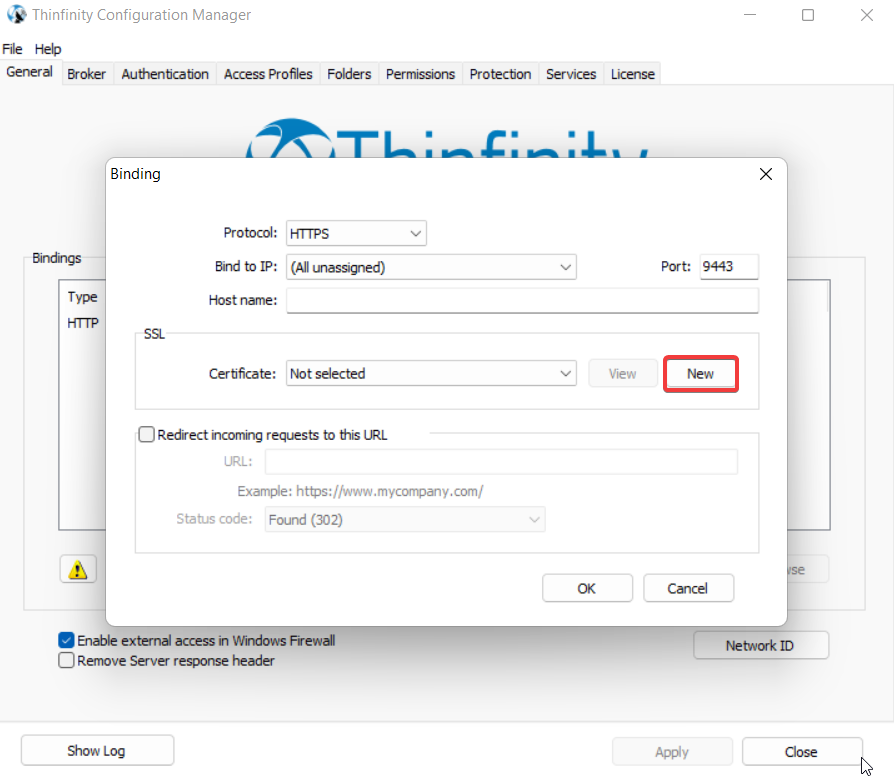Select the HTTP row in Bindings list
The width and height of the screenshot is (894, 778).
point(83,323)
